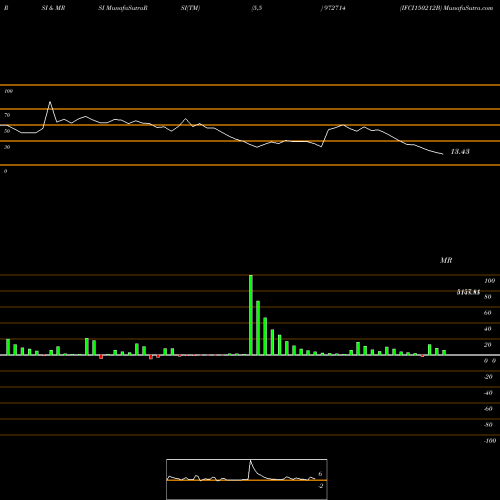Click the 5157.83 value beside the MR axis
The image size is (500, 500).
pyautogui.click(x=468, y=292)
